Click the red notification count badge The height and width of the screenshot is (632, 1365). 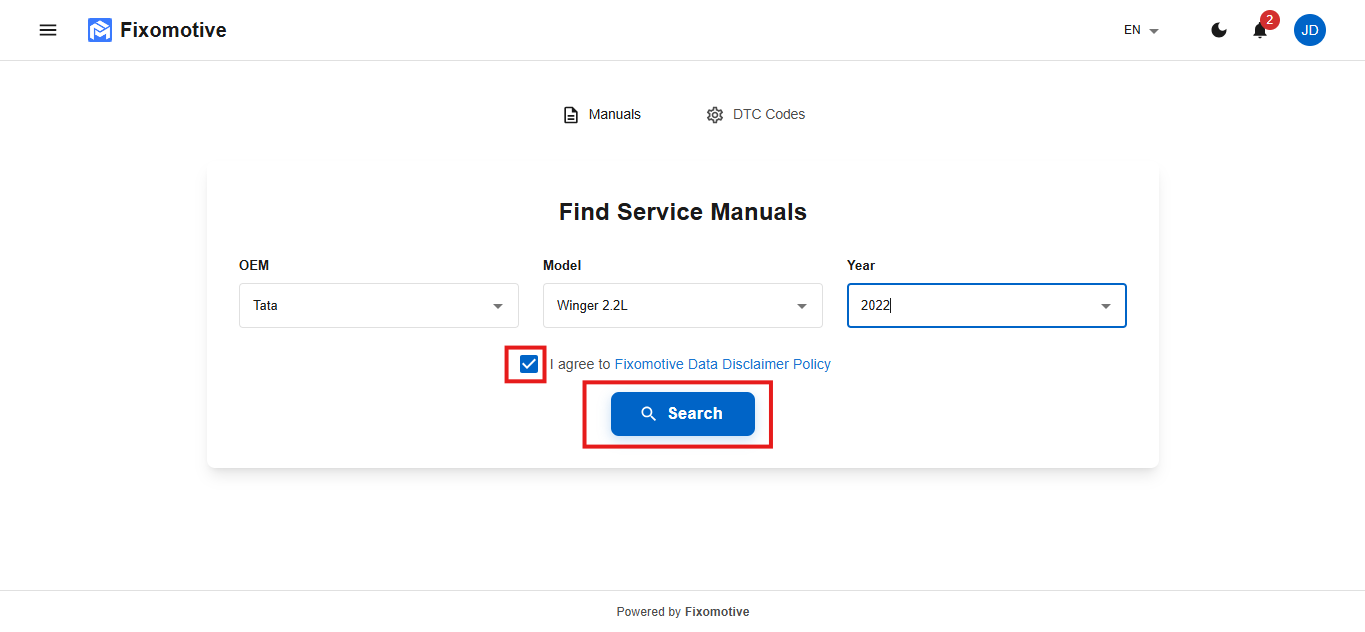coord(1269,20)
